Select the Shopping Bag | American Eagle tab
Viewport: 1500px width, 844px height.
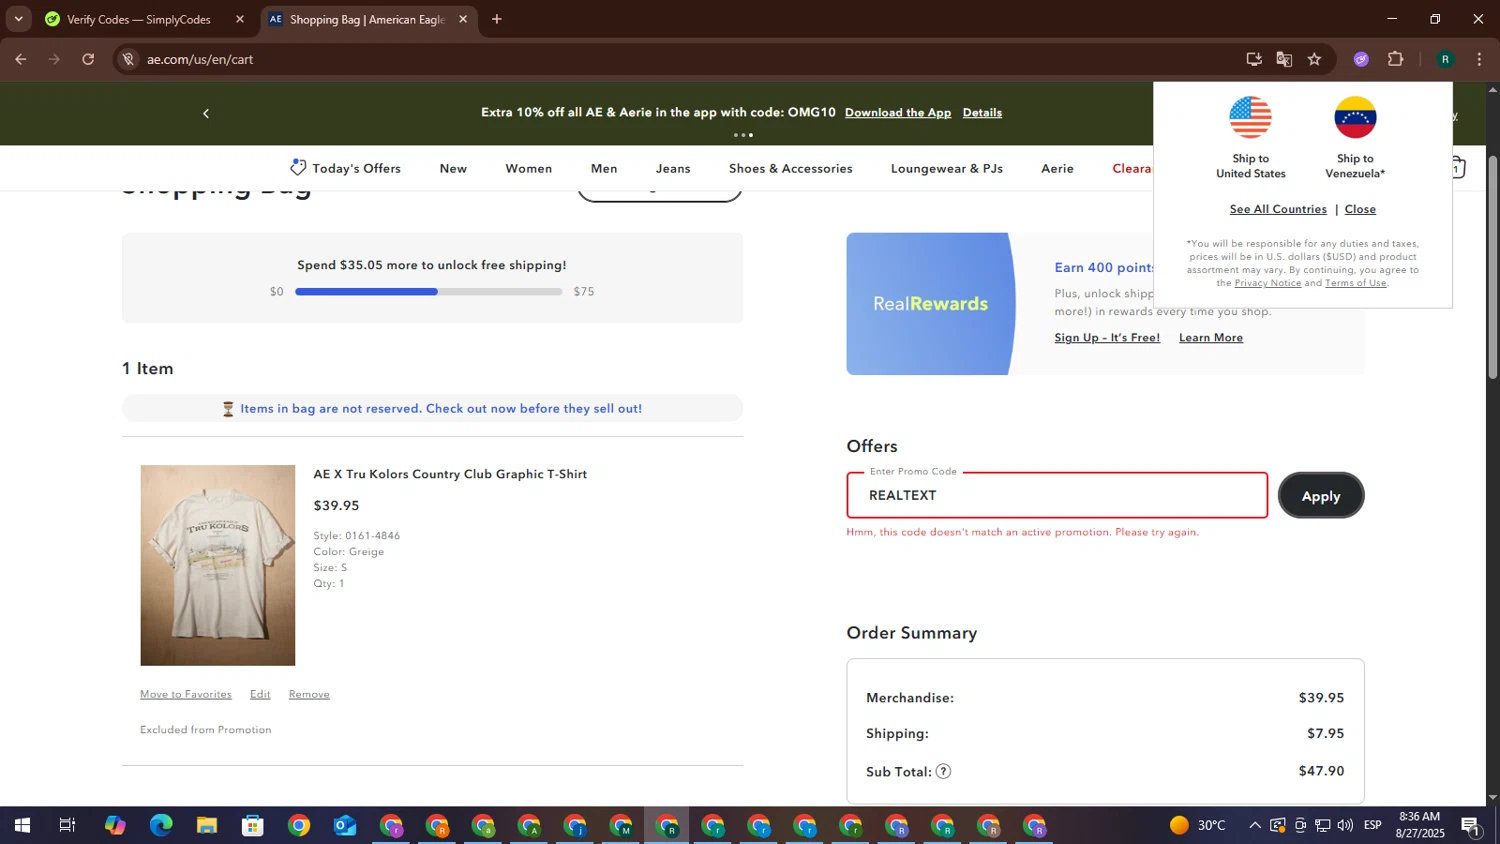(x=368, y=19)
